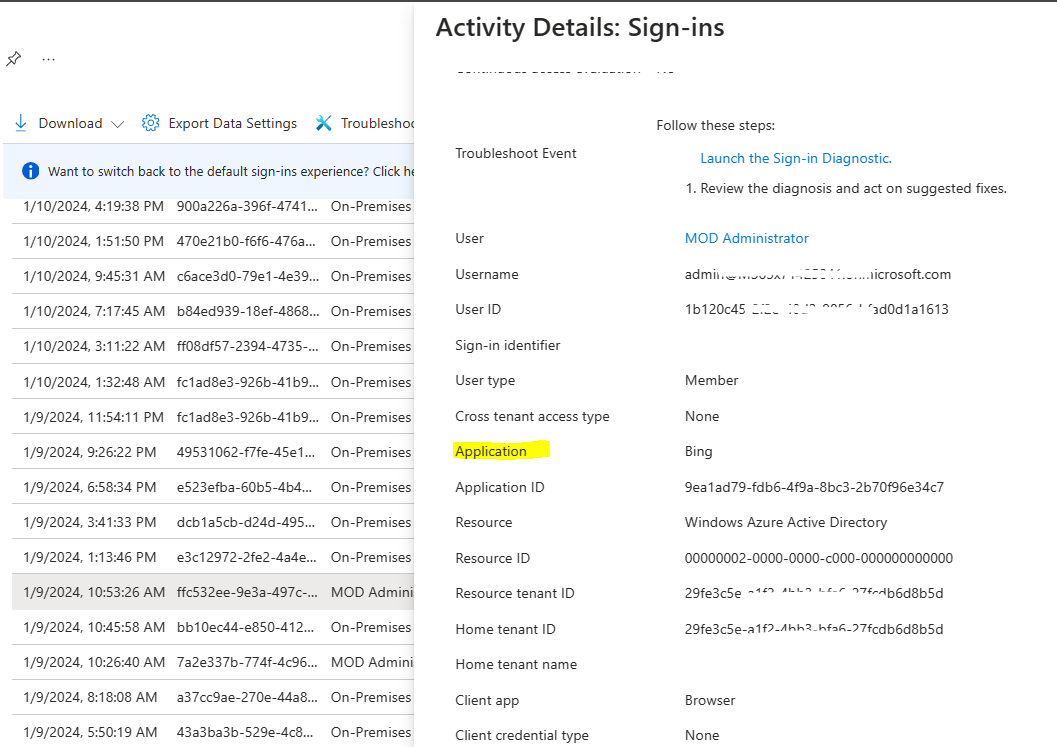1057x747 pixels.
Task: Click request ID bb10ec44-e850-412...
Action: click(x=245, y=628)
